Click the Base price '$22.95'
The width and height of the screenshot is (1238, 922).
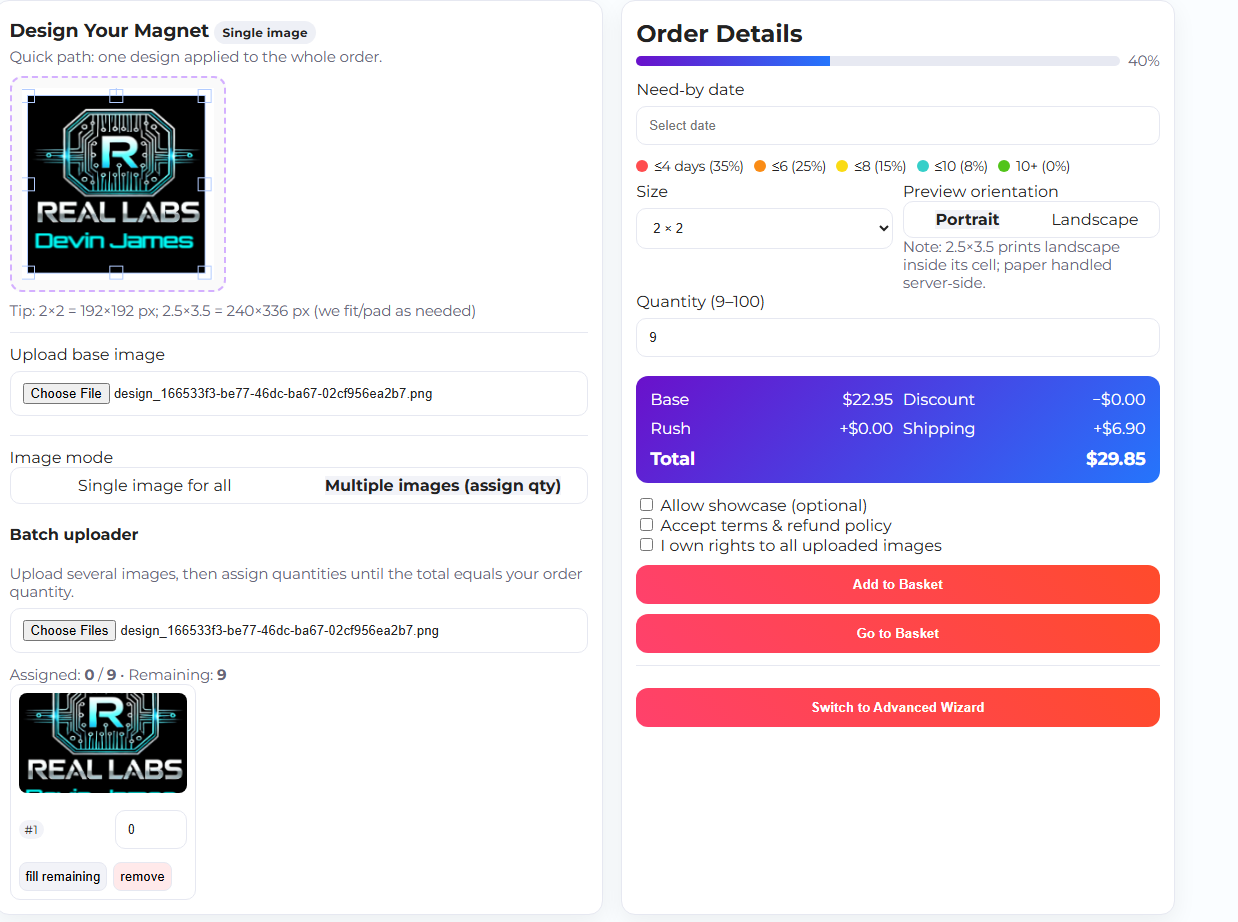click(x=868, y=400)
